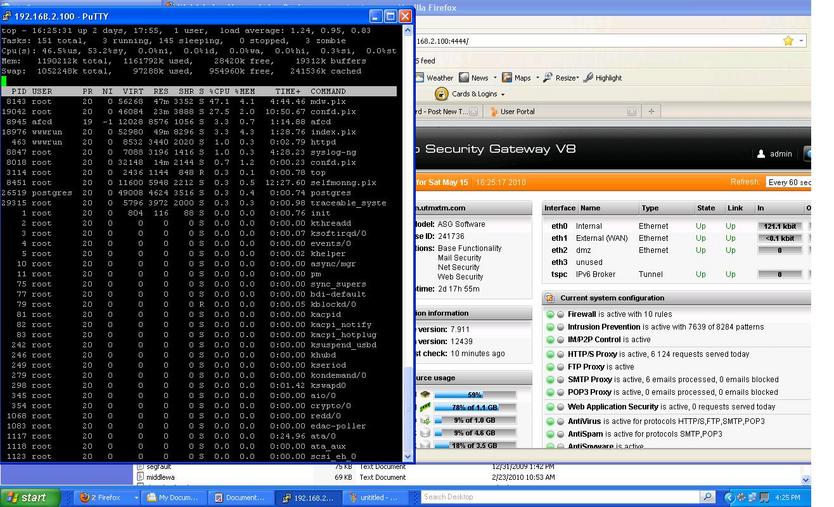Viewport: 834px width, 507px height.
Task: Open the Weather toolbar button
Action: click(435, 78)
